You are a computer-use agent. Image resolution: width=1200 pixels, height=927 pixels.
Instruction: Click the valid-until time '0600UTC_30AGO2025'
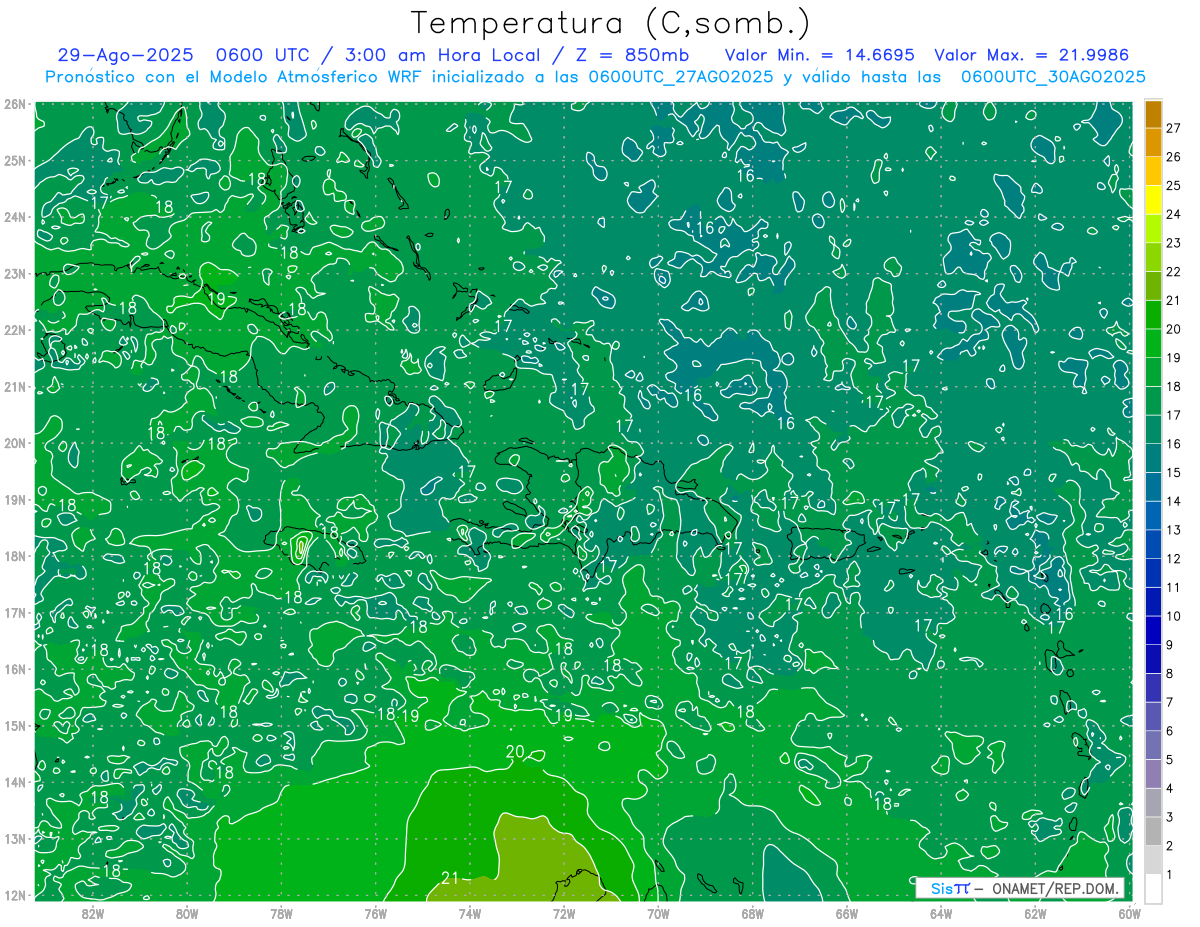[x=1053, y=76]
